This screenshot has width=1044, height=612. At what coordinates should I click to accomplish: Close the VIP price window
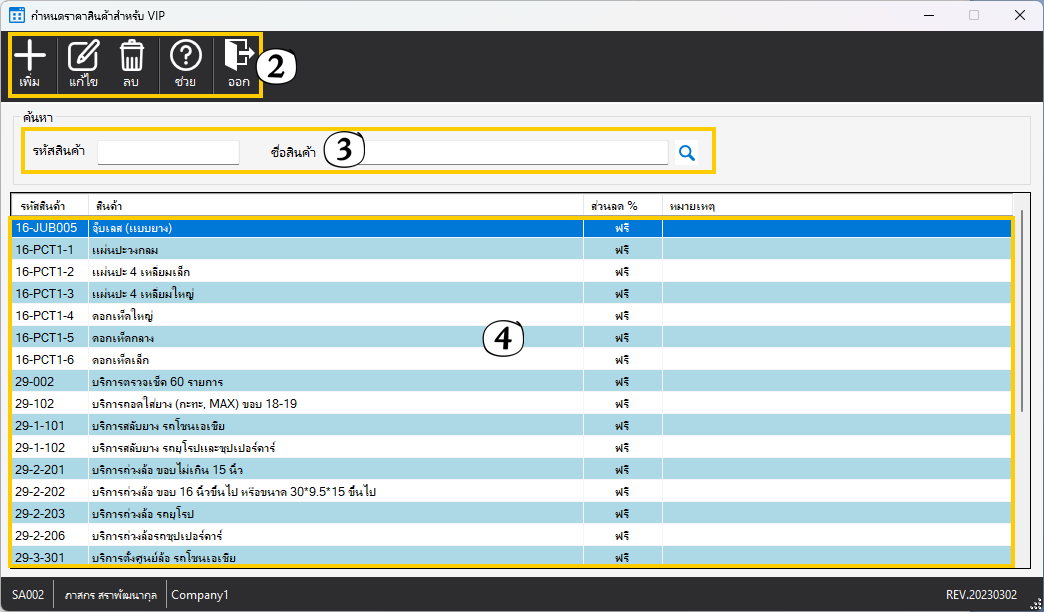point(1020,15)
